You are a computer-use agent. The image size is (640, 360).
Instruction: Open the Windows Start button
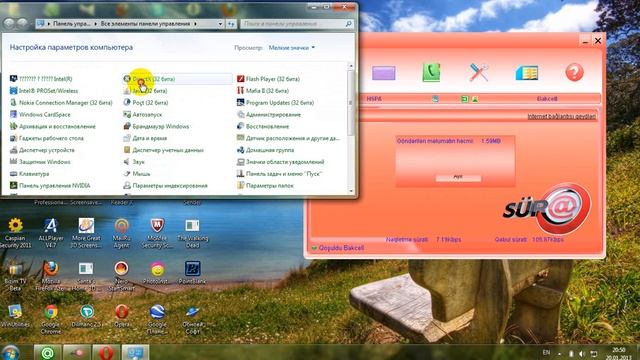click(x=10, y=353)
